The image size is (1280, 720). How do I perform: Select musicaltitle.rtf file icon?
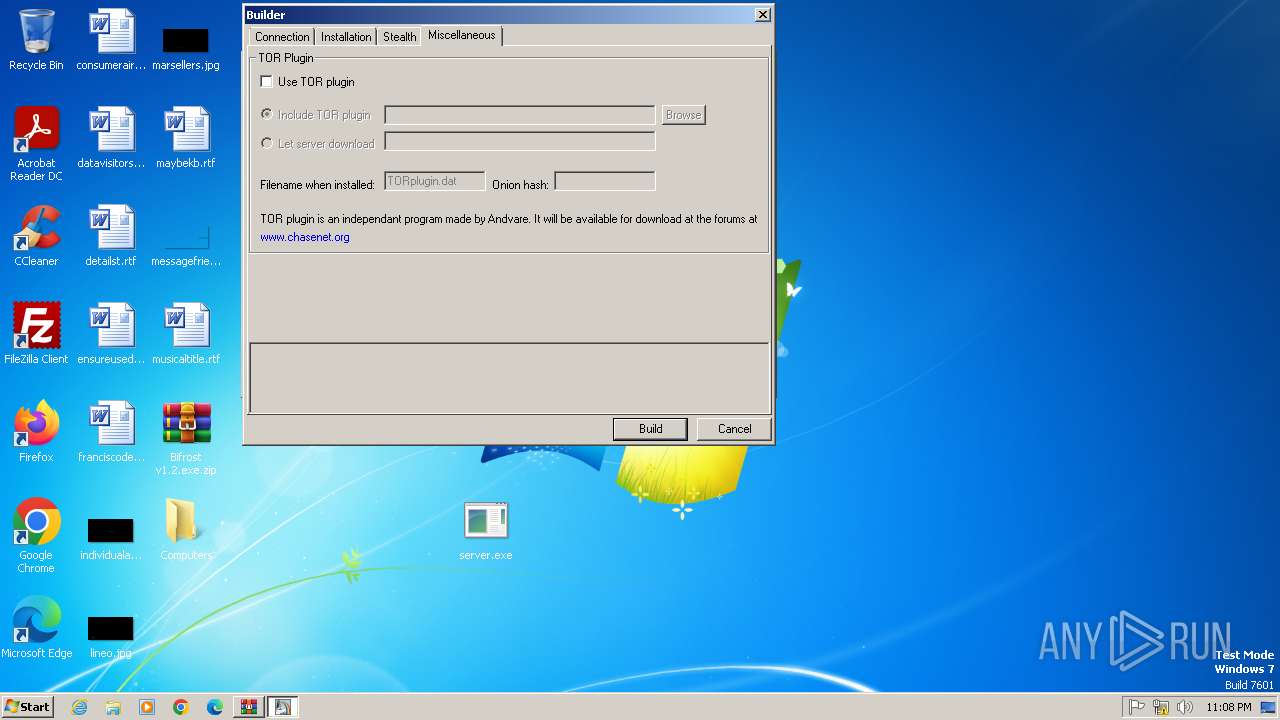pyautogui.click(x=186, y=334)
